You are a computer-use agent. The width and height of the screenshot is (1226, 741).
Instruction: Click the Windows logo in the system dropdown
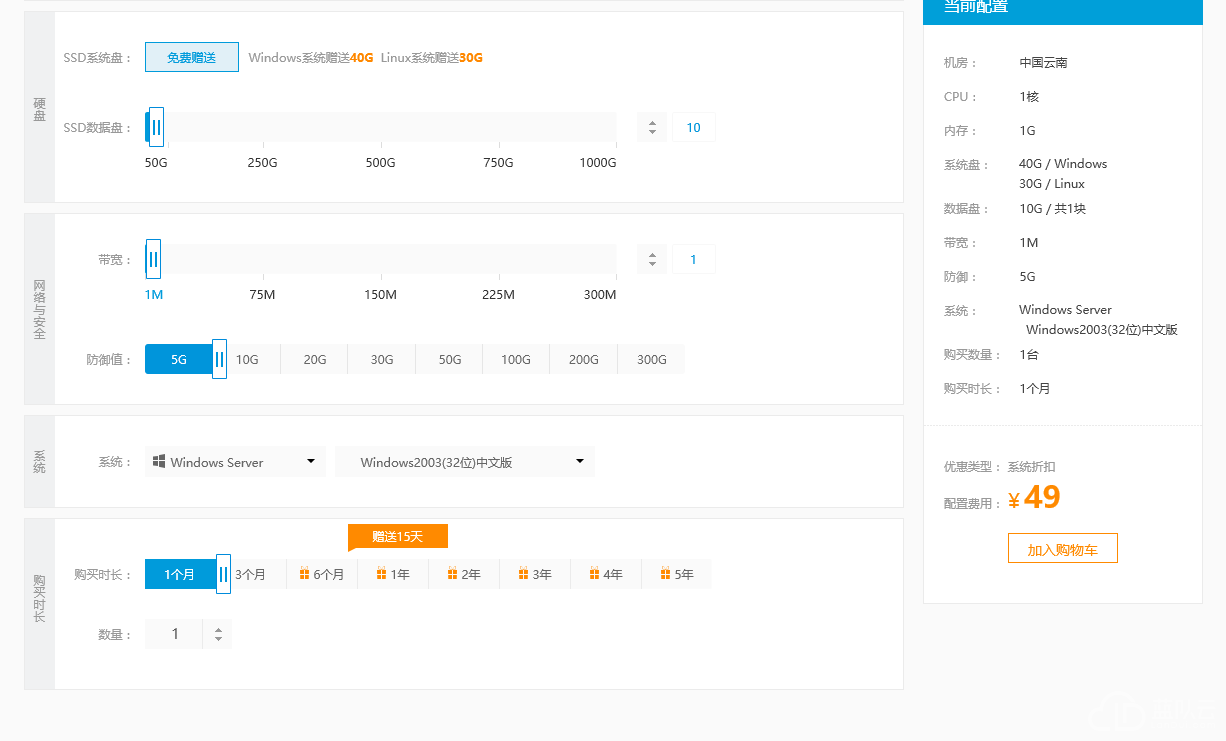159,462
